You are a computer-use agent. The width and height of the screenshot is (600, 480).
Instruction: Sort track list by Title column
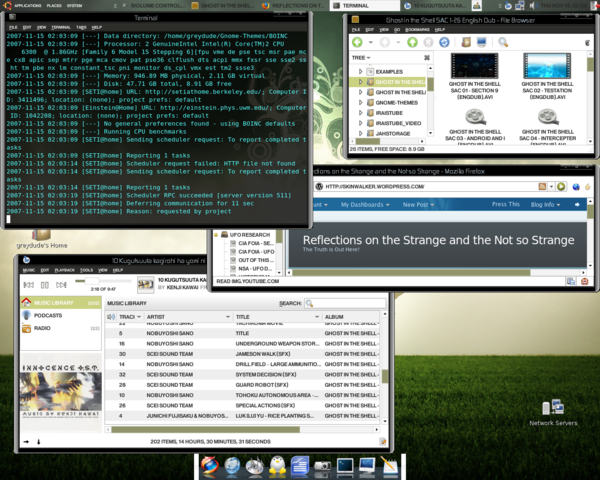pyautogui.click(x=277, y=317)
